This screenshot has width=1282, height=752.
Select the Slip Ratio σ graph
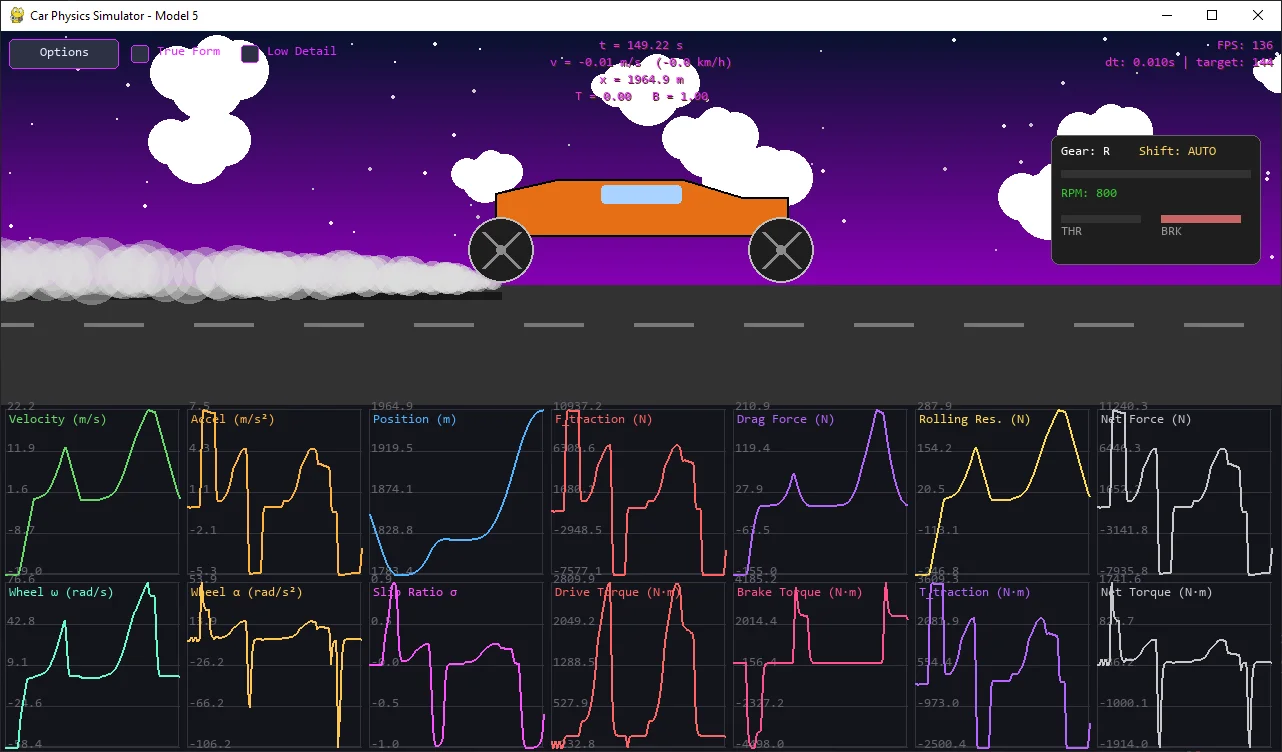click(457, 665)
